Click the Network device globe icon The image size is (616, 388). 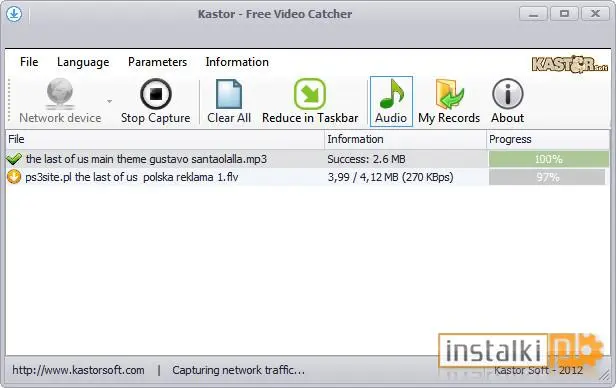click(60, 93)
